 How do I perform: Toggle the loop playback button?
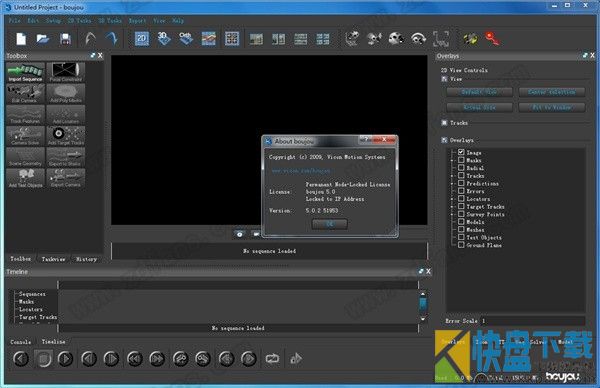pos(272,359)
